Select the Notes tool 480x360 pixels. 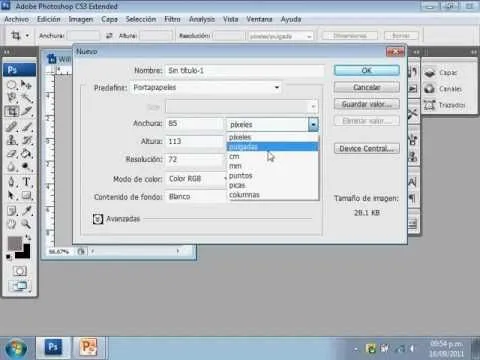(x=12, y=211)
